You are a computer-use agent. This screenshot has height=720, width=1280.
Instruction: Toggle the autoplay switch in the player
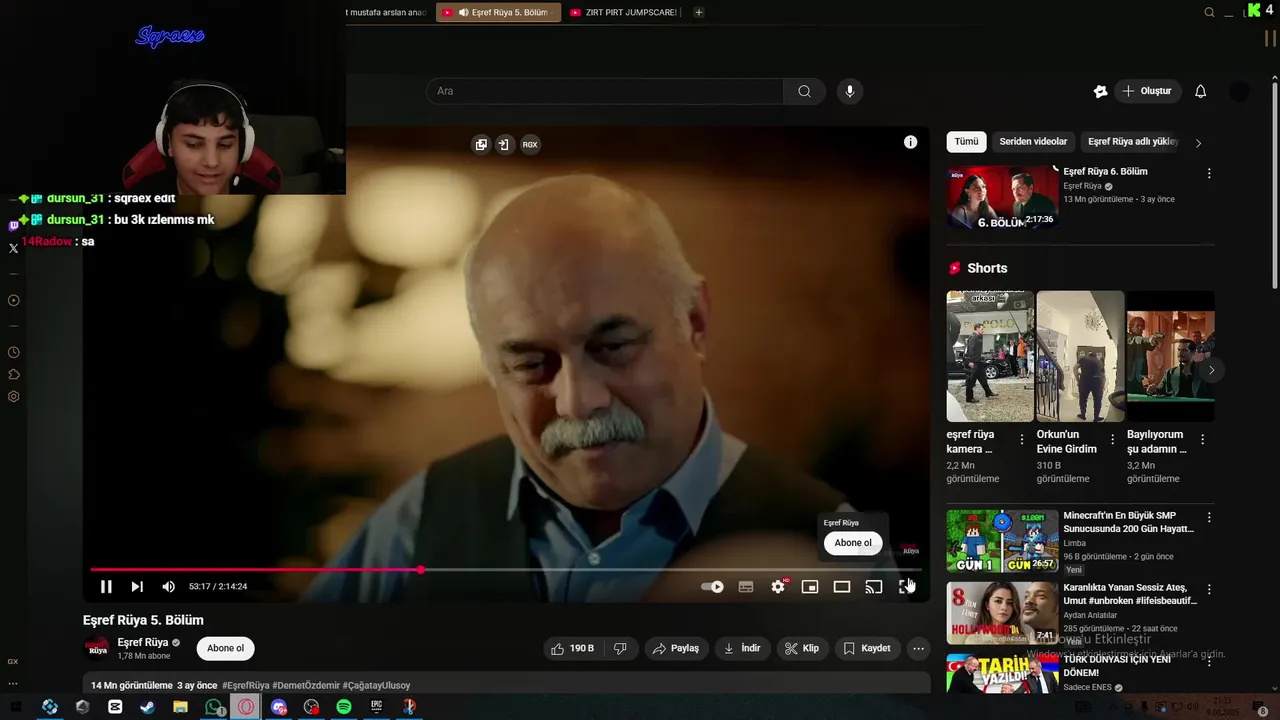[712, 587]
